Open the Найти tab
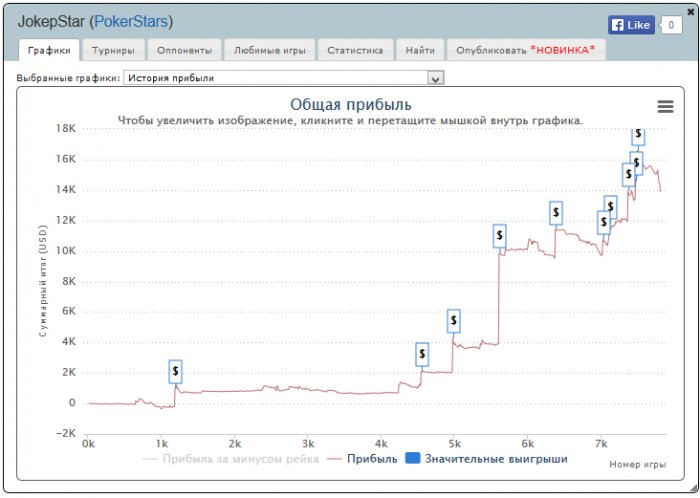The height and width of the screenshot is (498, 700). point(420,50)
